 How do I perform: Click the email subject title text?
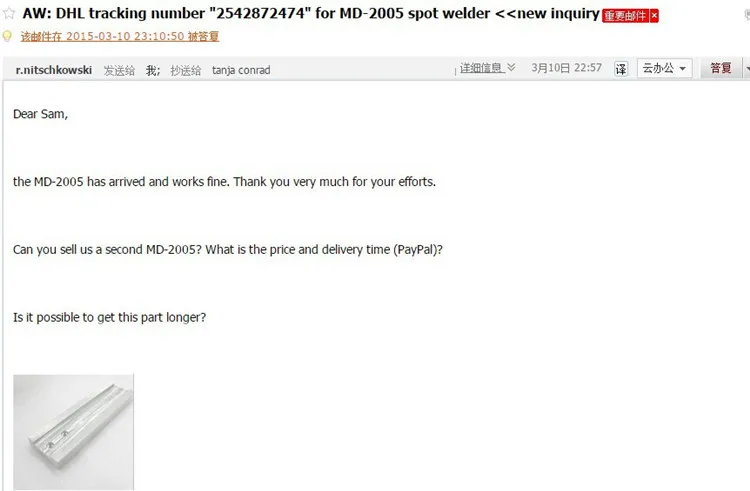pos(311,13)
